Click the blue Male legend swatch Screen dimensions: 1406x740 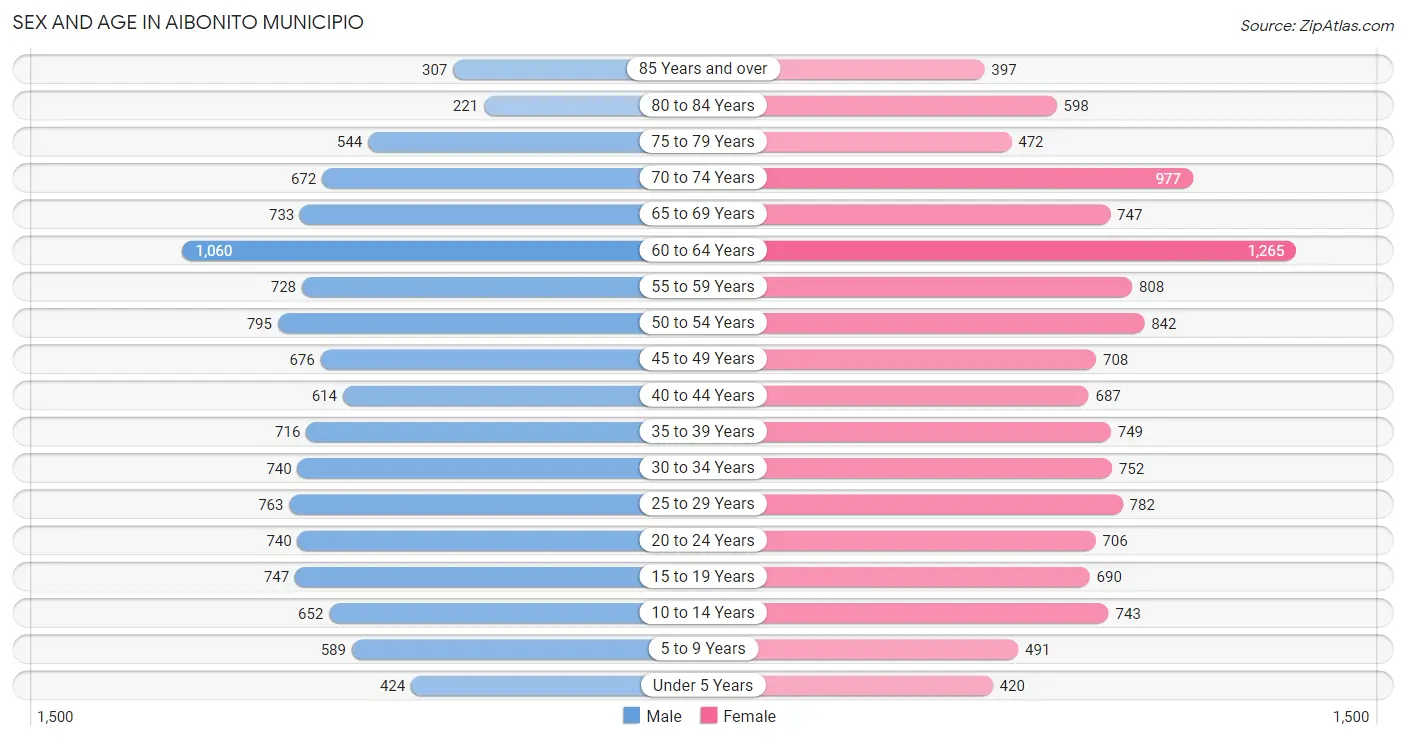click(631, 716)
